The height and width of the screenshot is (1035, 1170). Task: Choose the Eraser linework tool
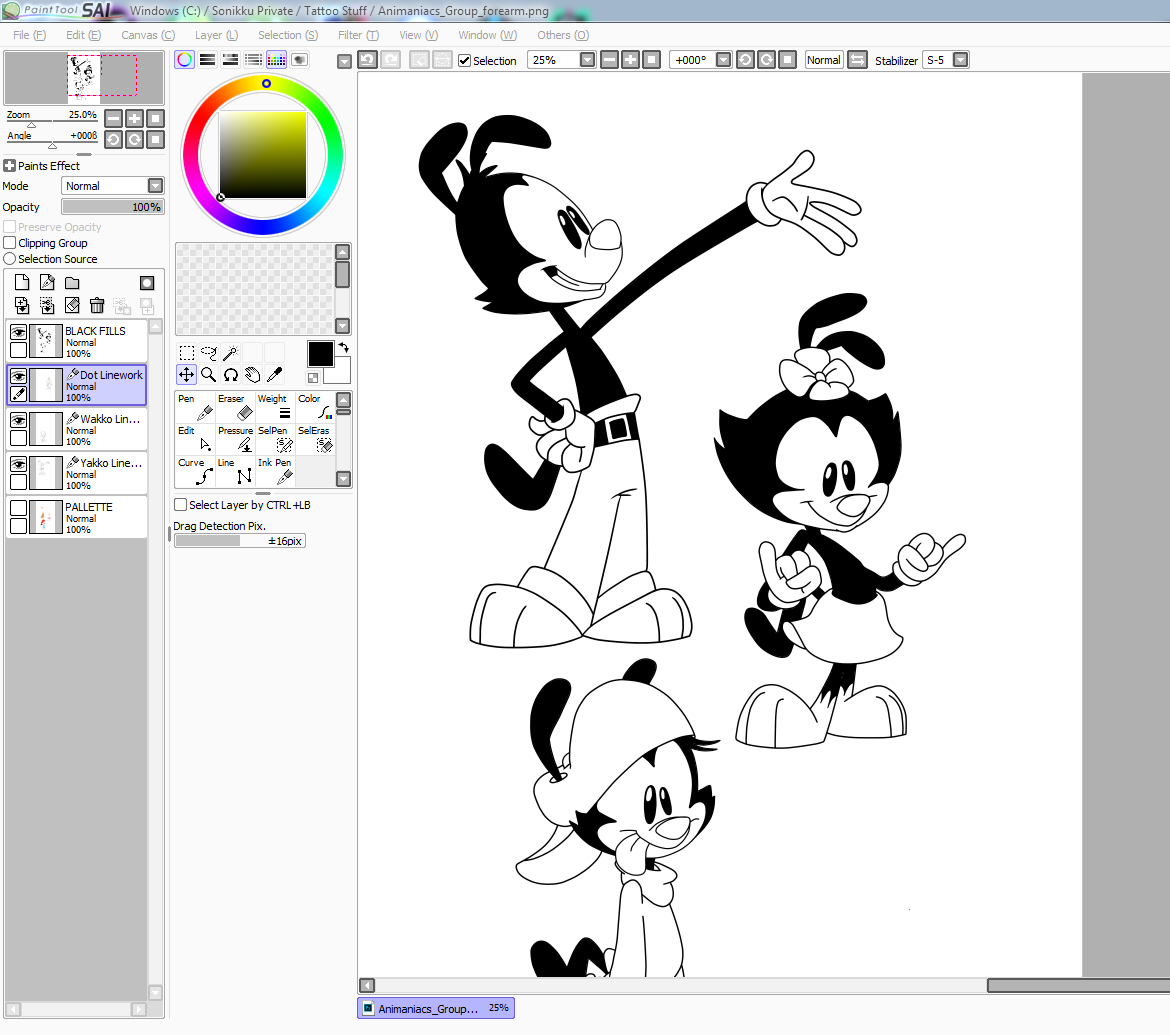[235, 407]
